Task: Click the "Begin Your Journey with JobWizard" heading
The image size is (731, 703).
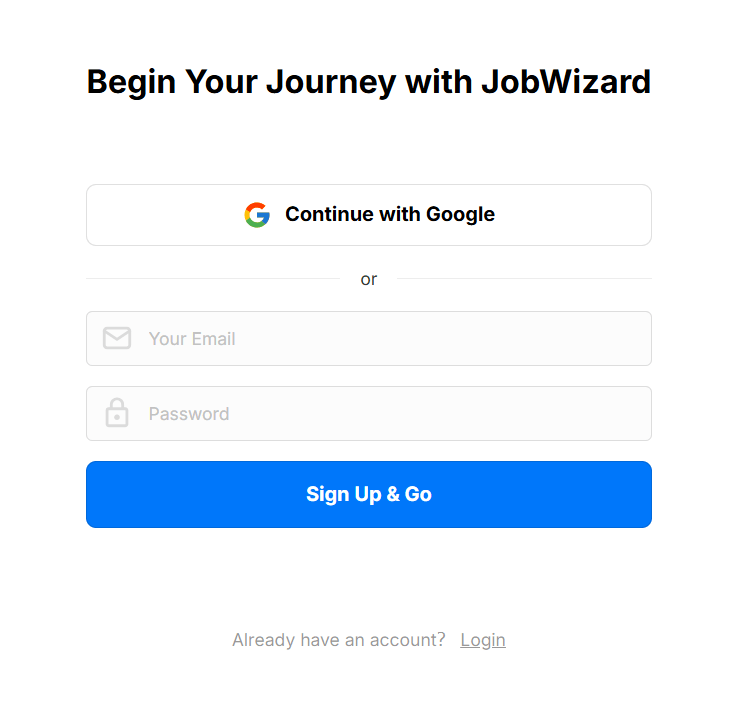Action: pos(368,82)
